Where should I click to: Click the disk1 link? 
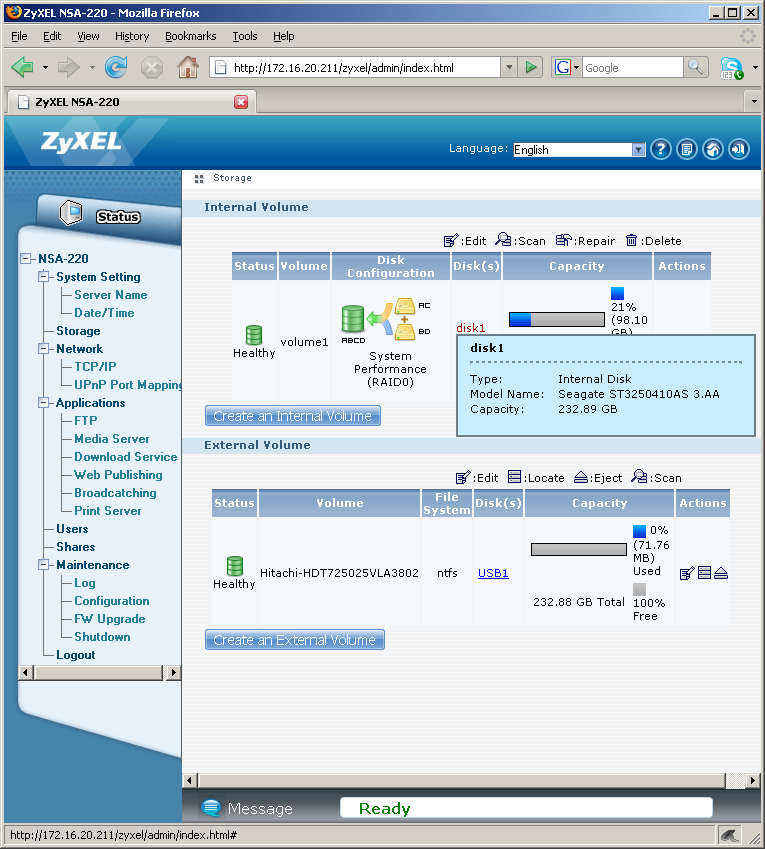[470, 328]
